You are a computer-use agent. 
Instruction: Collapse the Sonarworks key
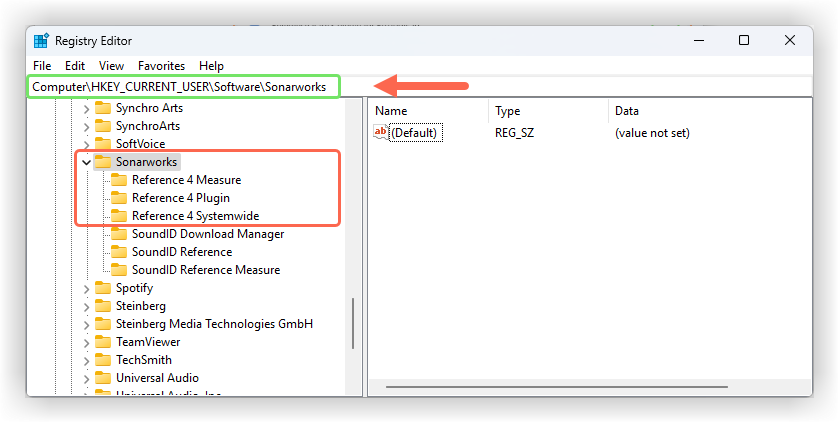tap(86, 162)
